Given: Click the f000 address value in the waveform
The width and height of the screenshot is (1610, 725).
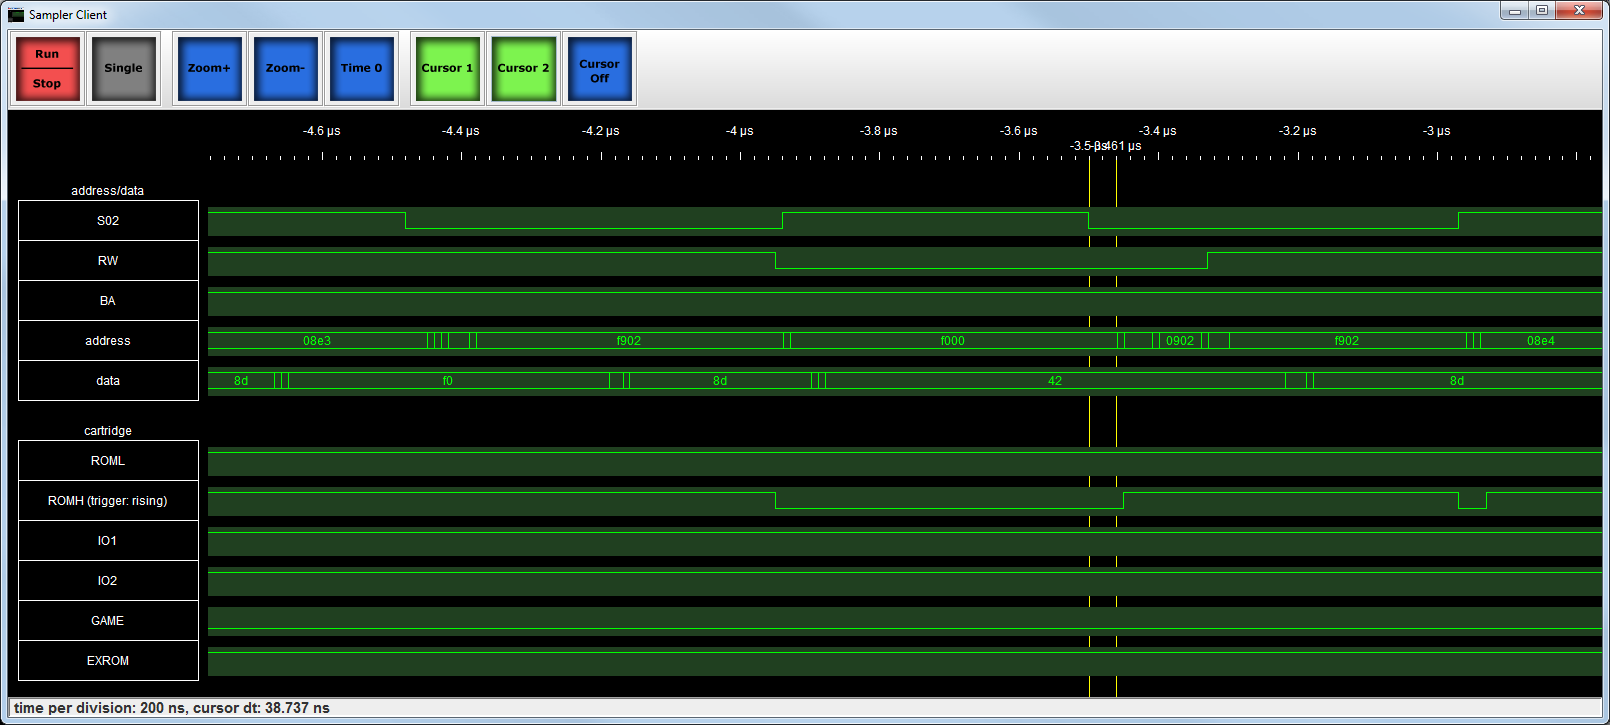Looking at the screenshot, I should tap(952, 341).
